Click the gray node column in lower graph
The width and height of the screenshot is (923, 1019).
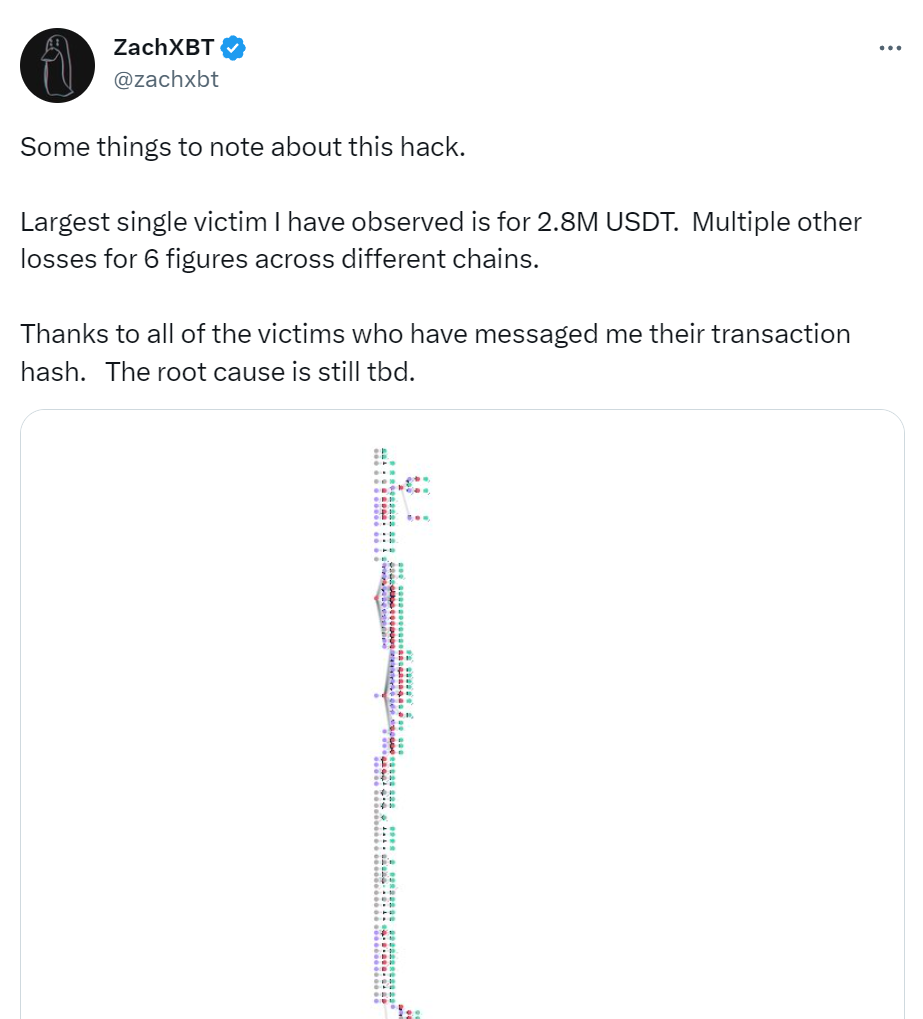(x=376, y=864)
